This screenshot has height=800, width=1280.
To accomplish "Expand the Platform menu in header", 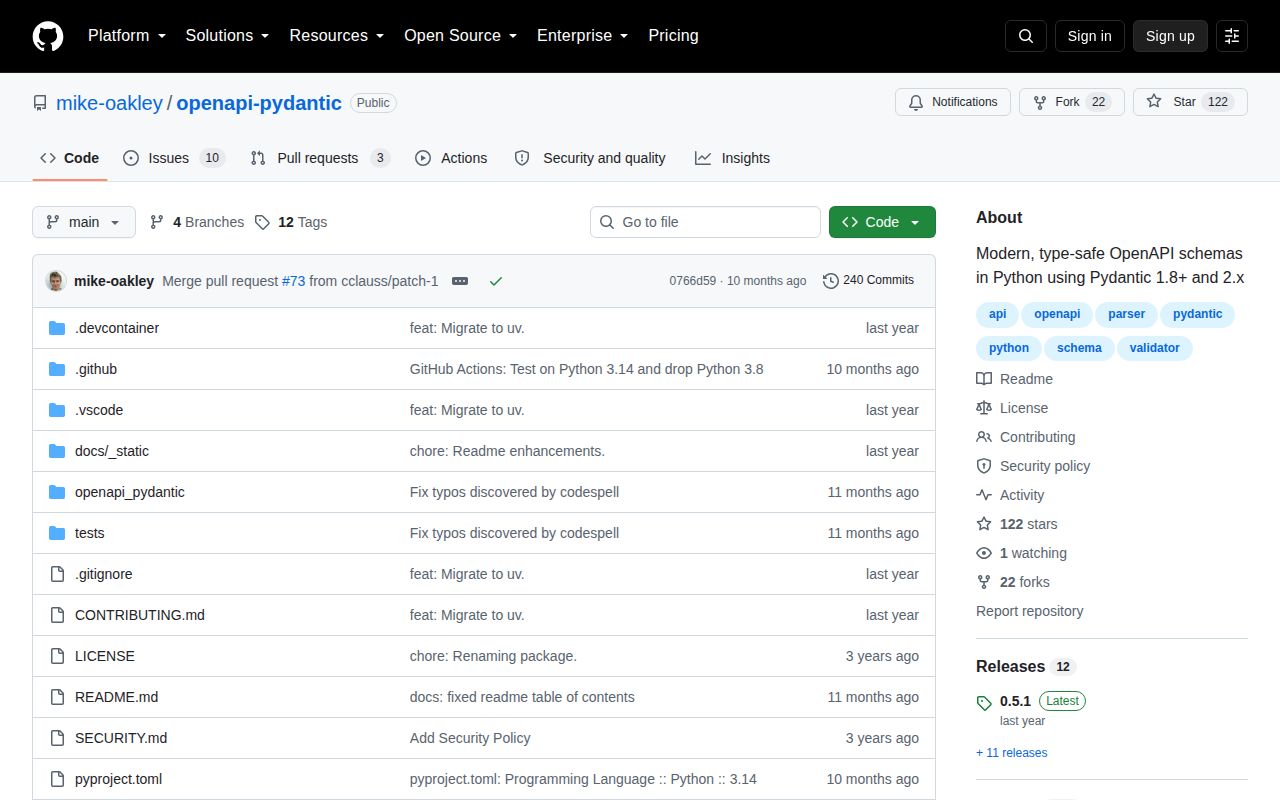I will coord(126,36).
